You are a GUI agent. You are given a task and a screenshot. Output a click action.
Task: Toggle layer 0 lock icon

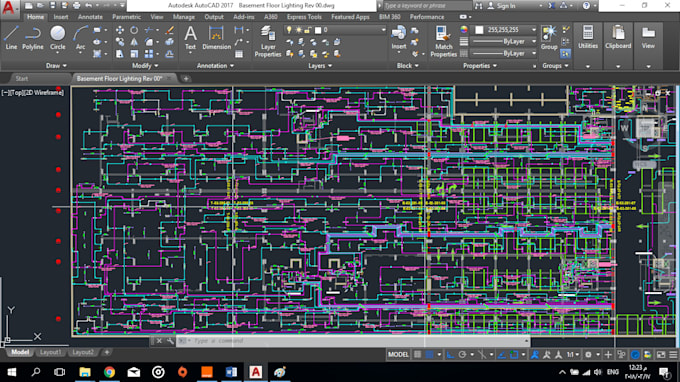tap(307, 30)
